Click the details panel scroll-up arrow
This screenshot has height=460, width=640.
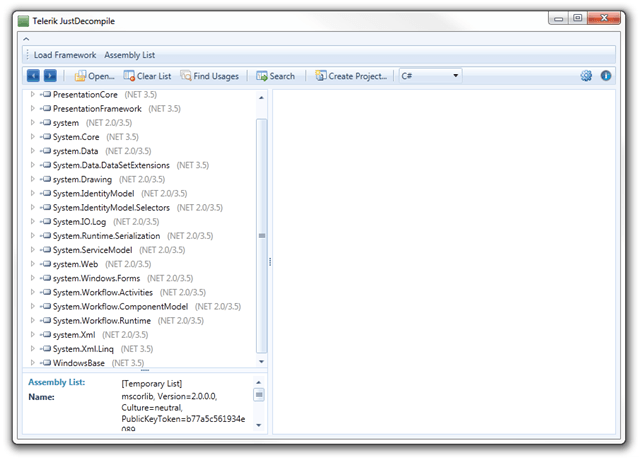pyautogui.click(x=259, y=382)
